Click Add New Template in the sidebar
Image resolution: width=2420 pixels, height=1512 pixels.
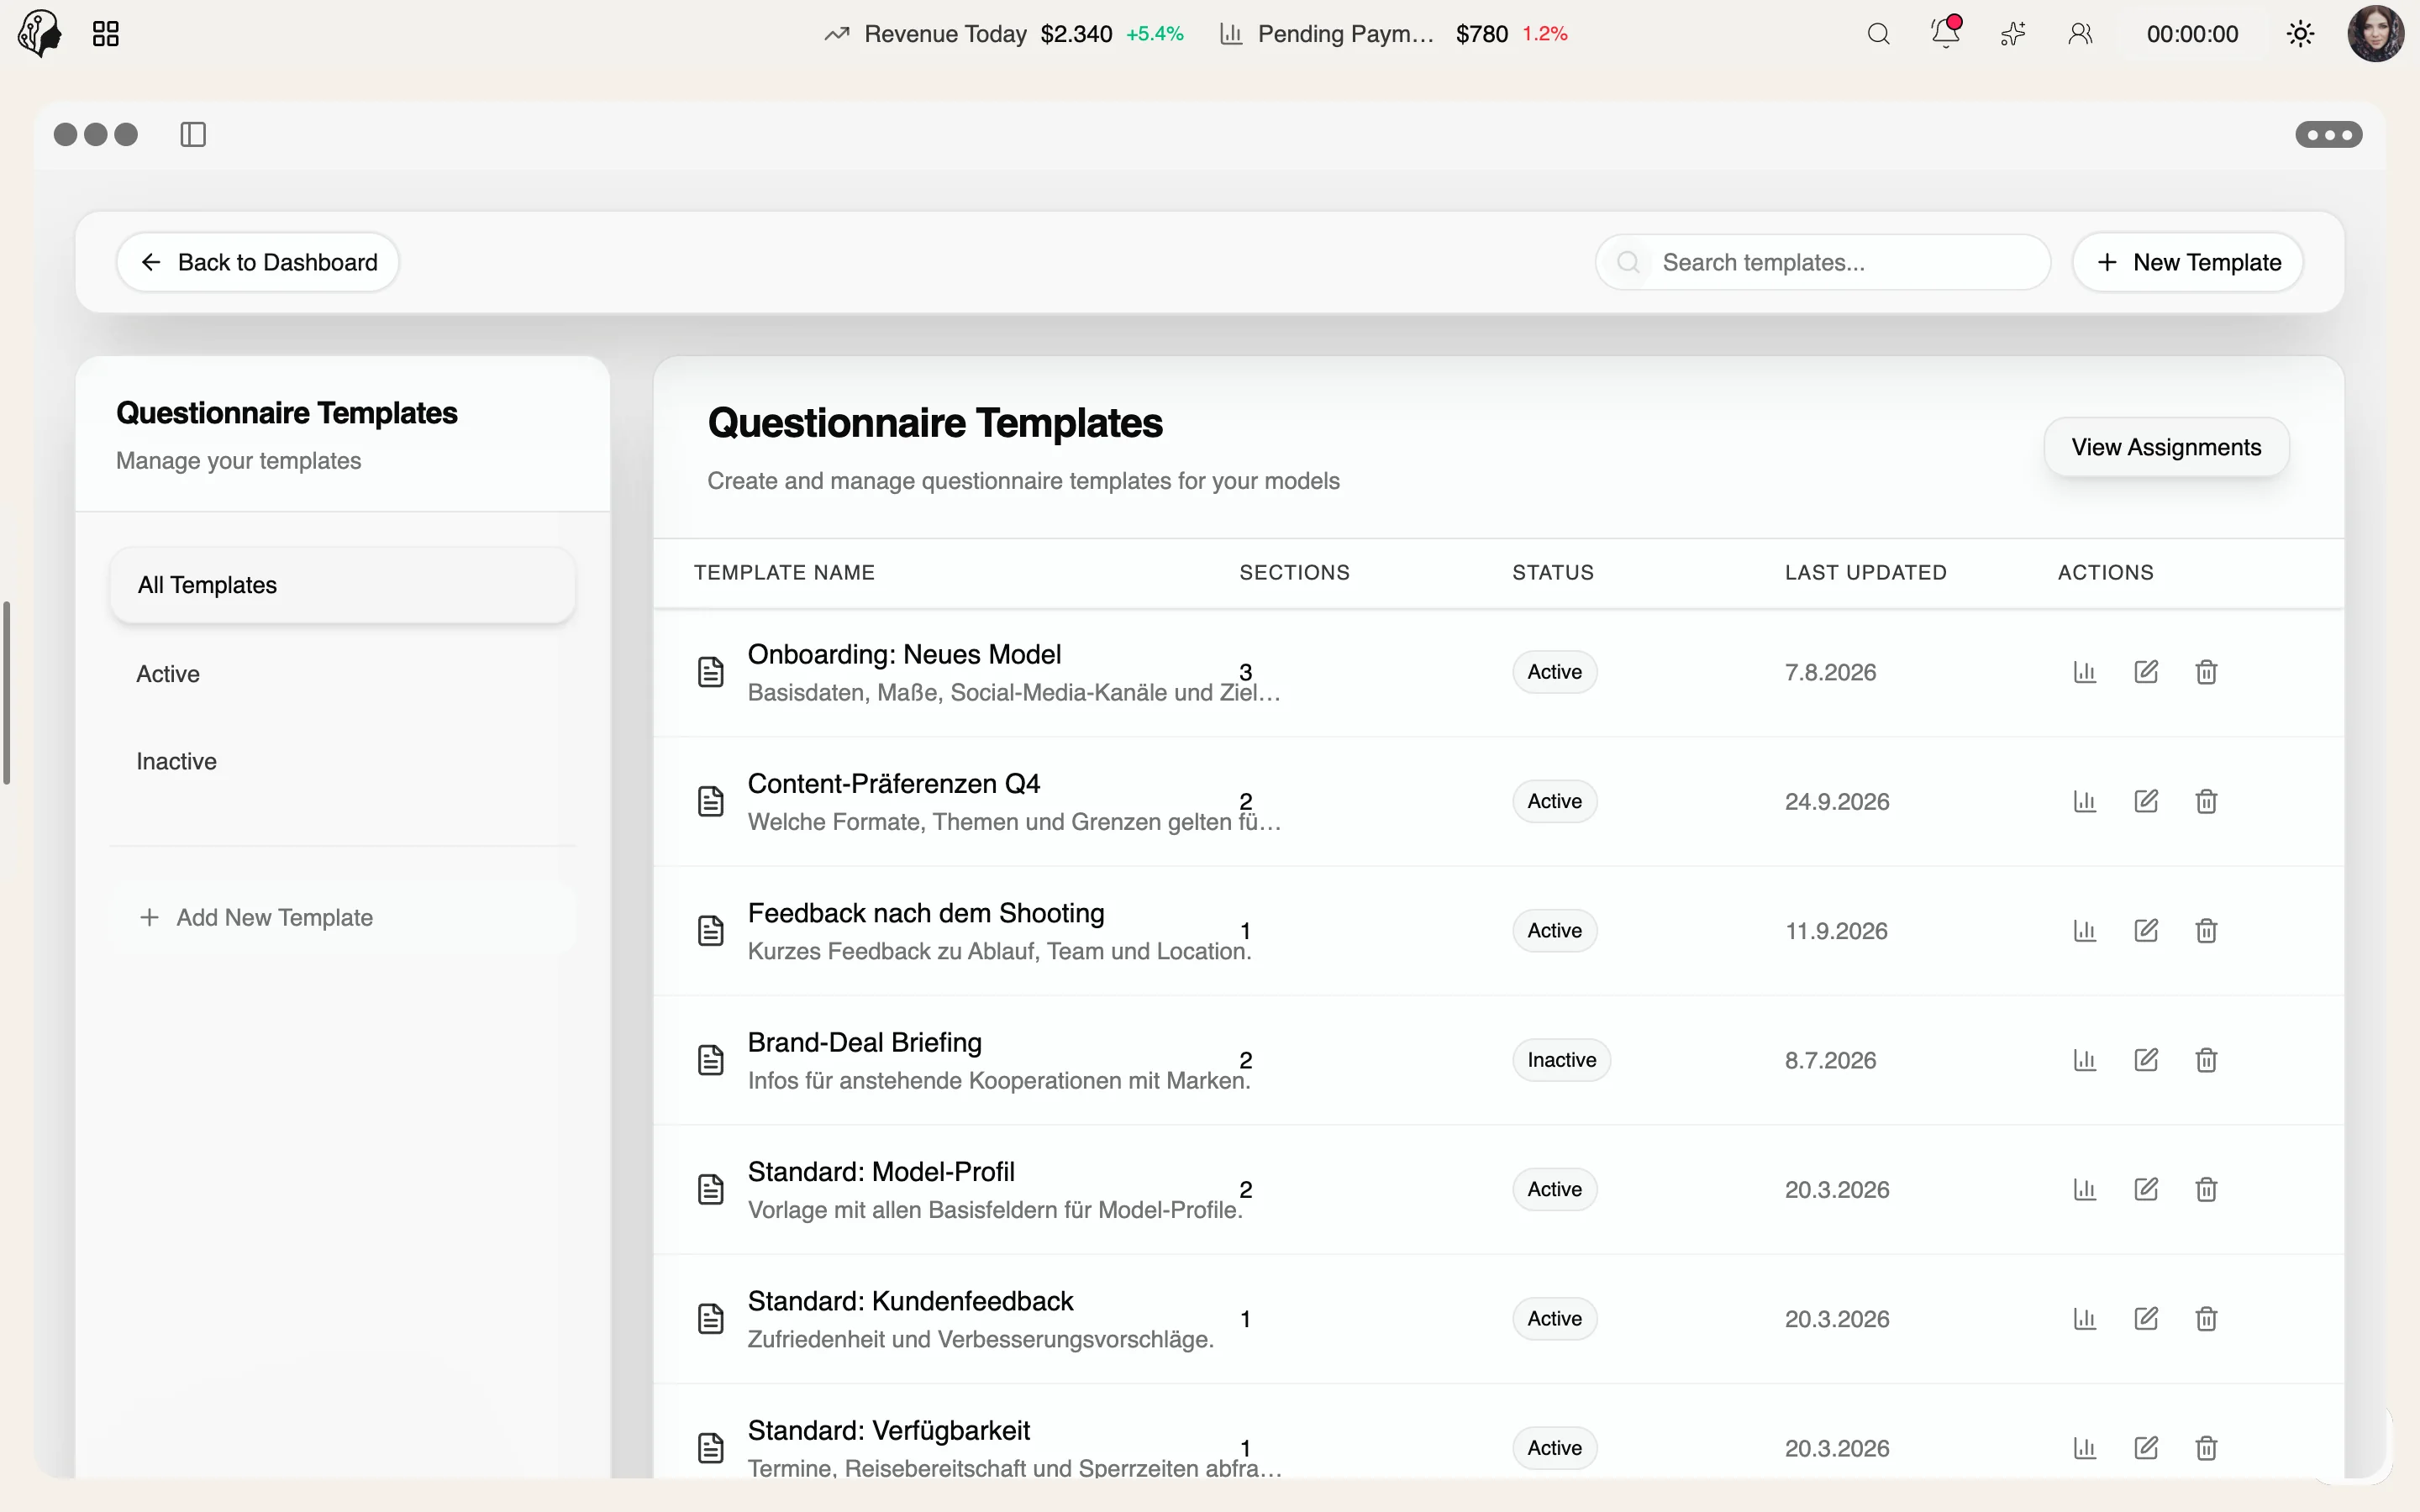tap(343, 917)
